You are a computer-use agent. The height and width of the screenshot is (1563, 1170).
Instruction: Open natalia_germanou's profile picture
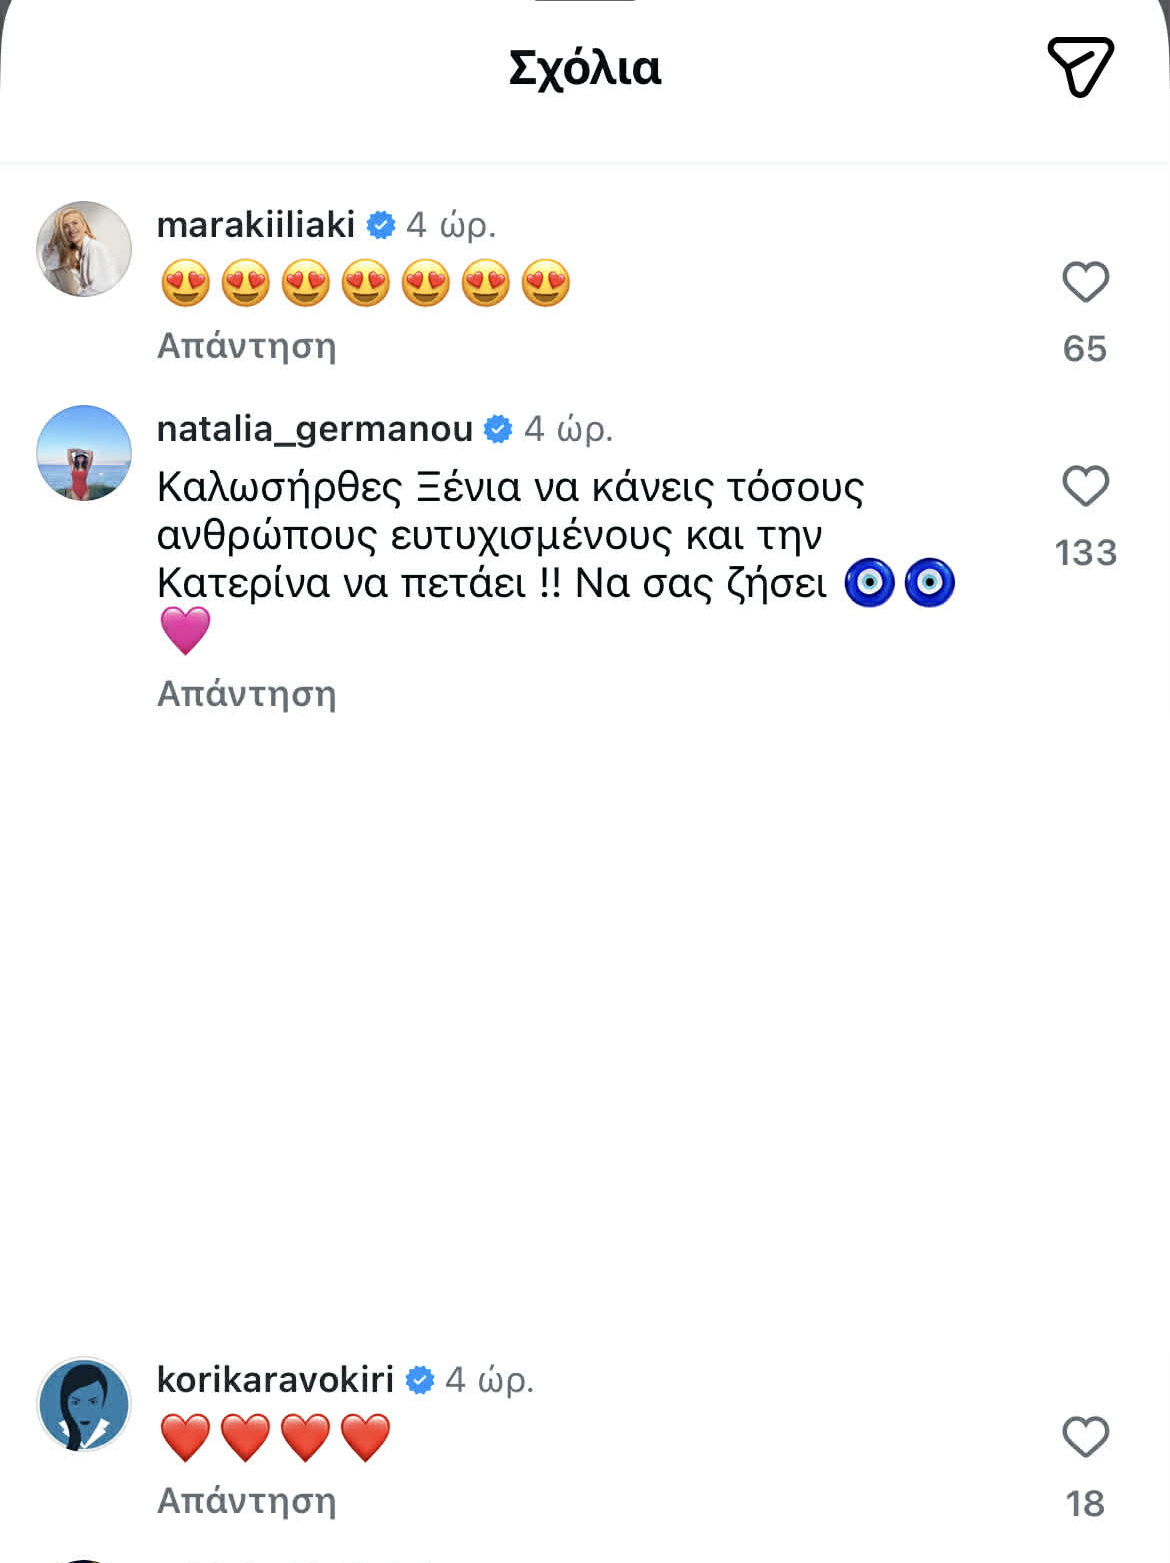tap(84, 453)
